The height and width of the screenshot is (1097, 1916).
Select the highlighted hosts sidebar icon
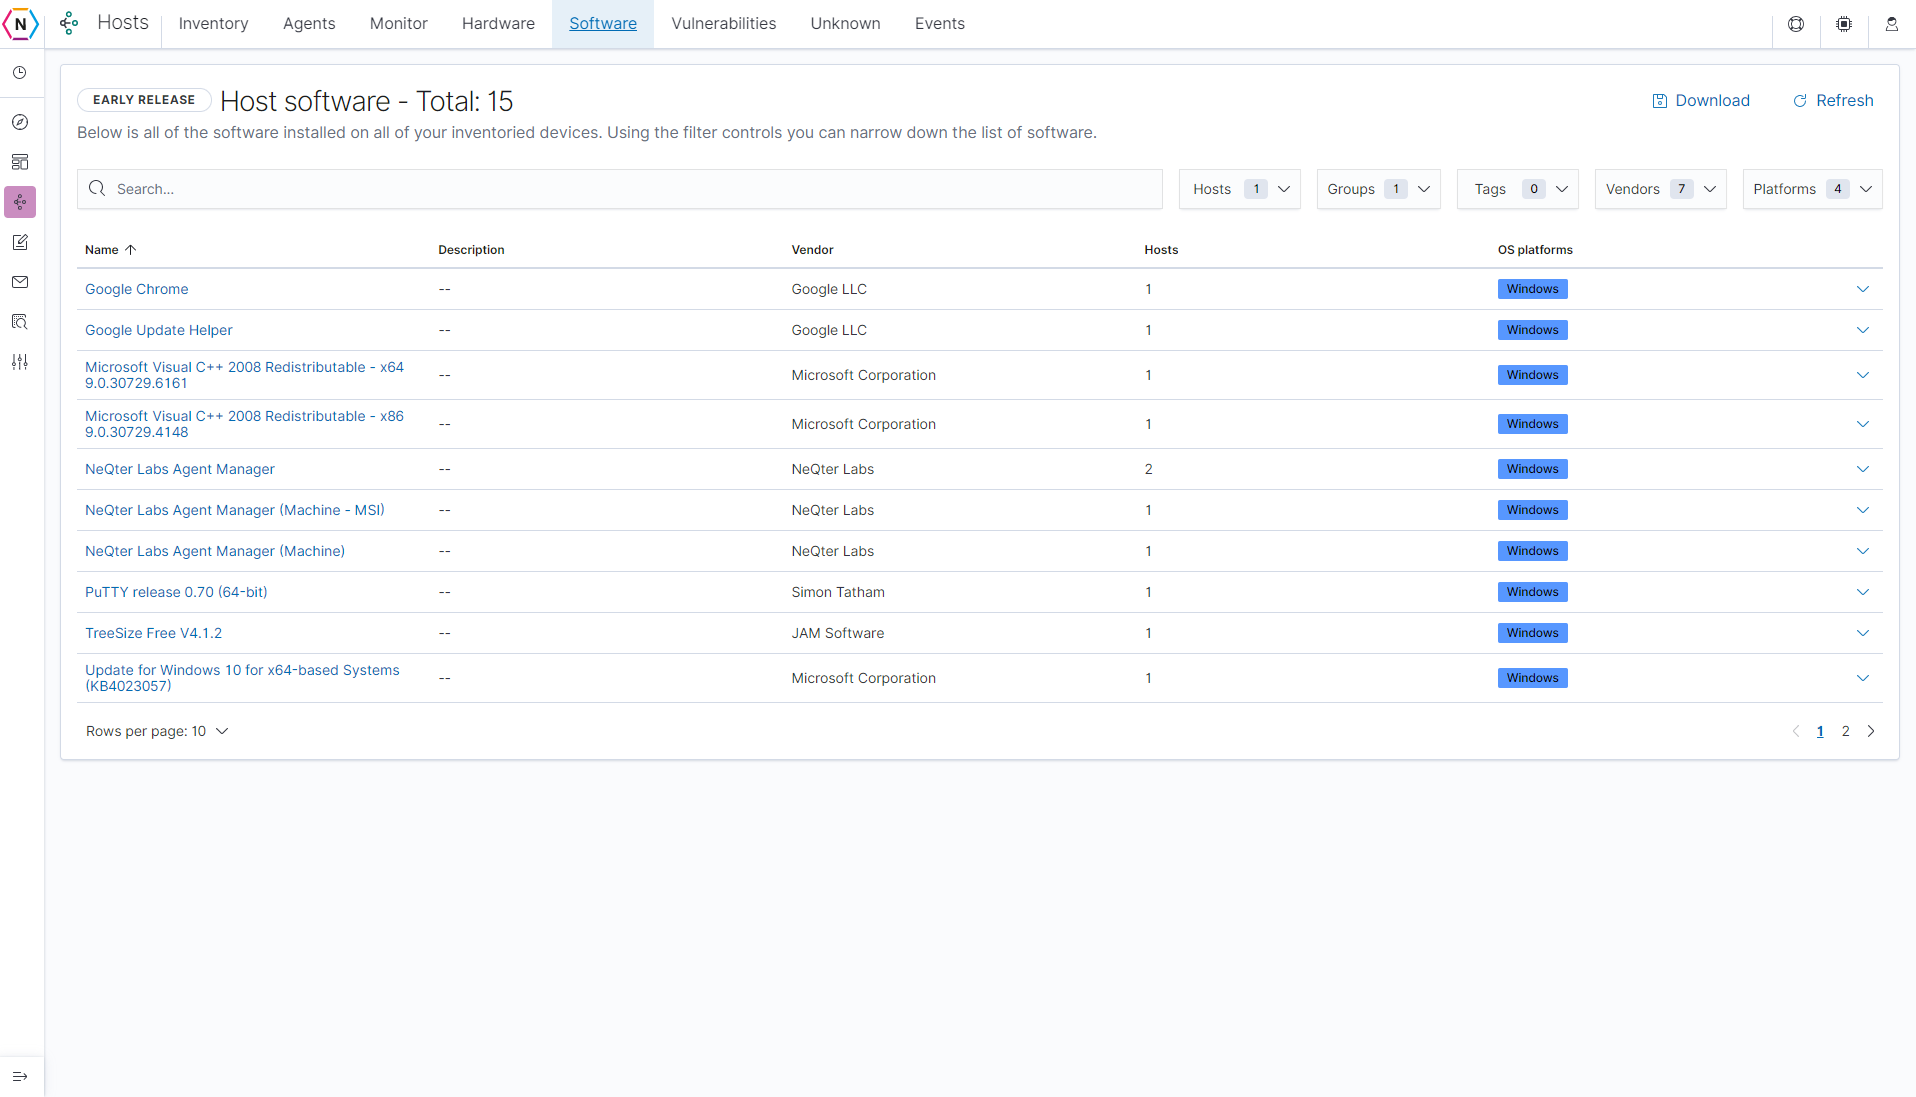tap(20, 202)
